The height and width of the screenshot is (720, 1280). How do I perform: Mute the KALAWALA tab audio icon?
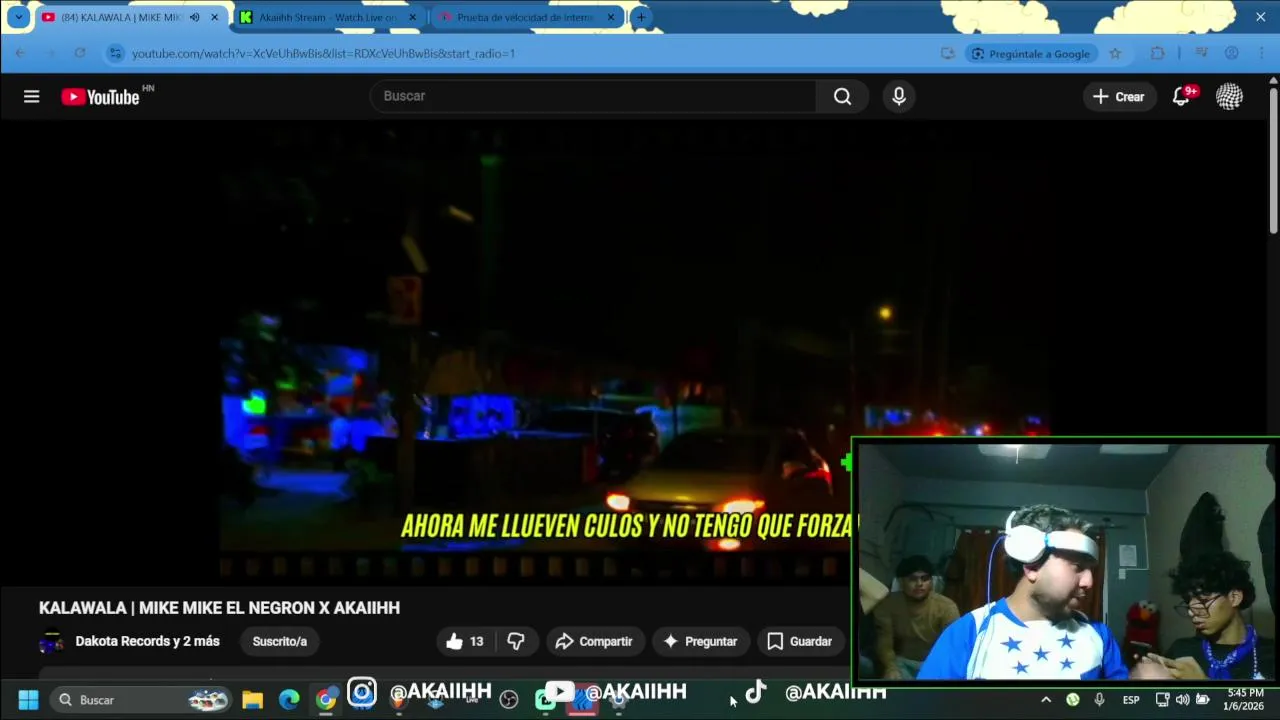click(194, 17)
